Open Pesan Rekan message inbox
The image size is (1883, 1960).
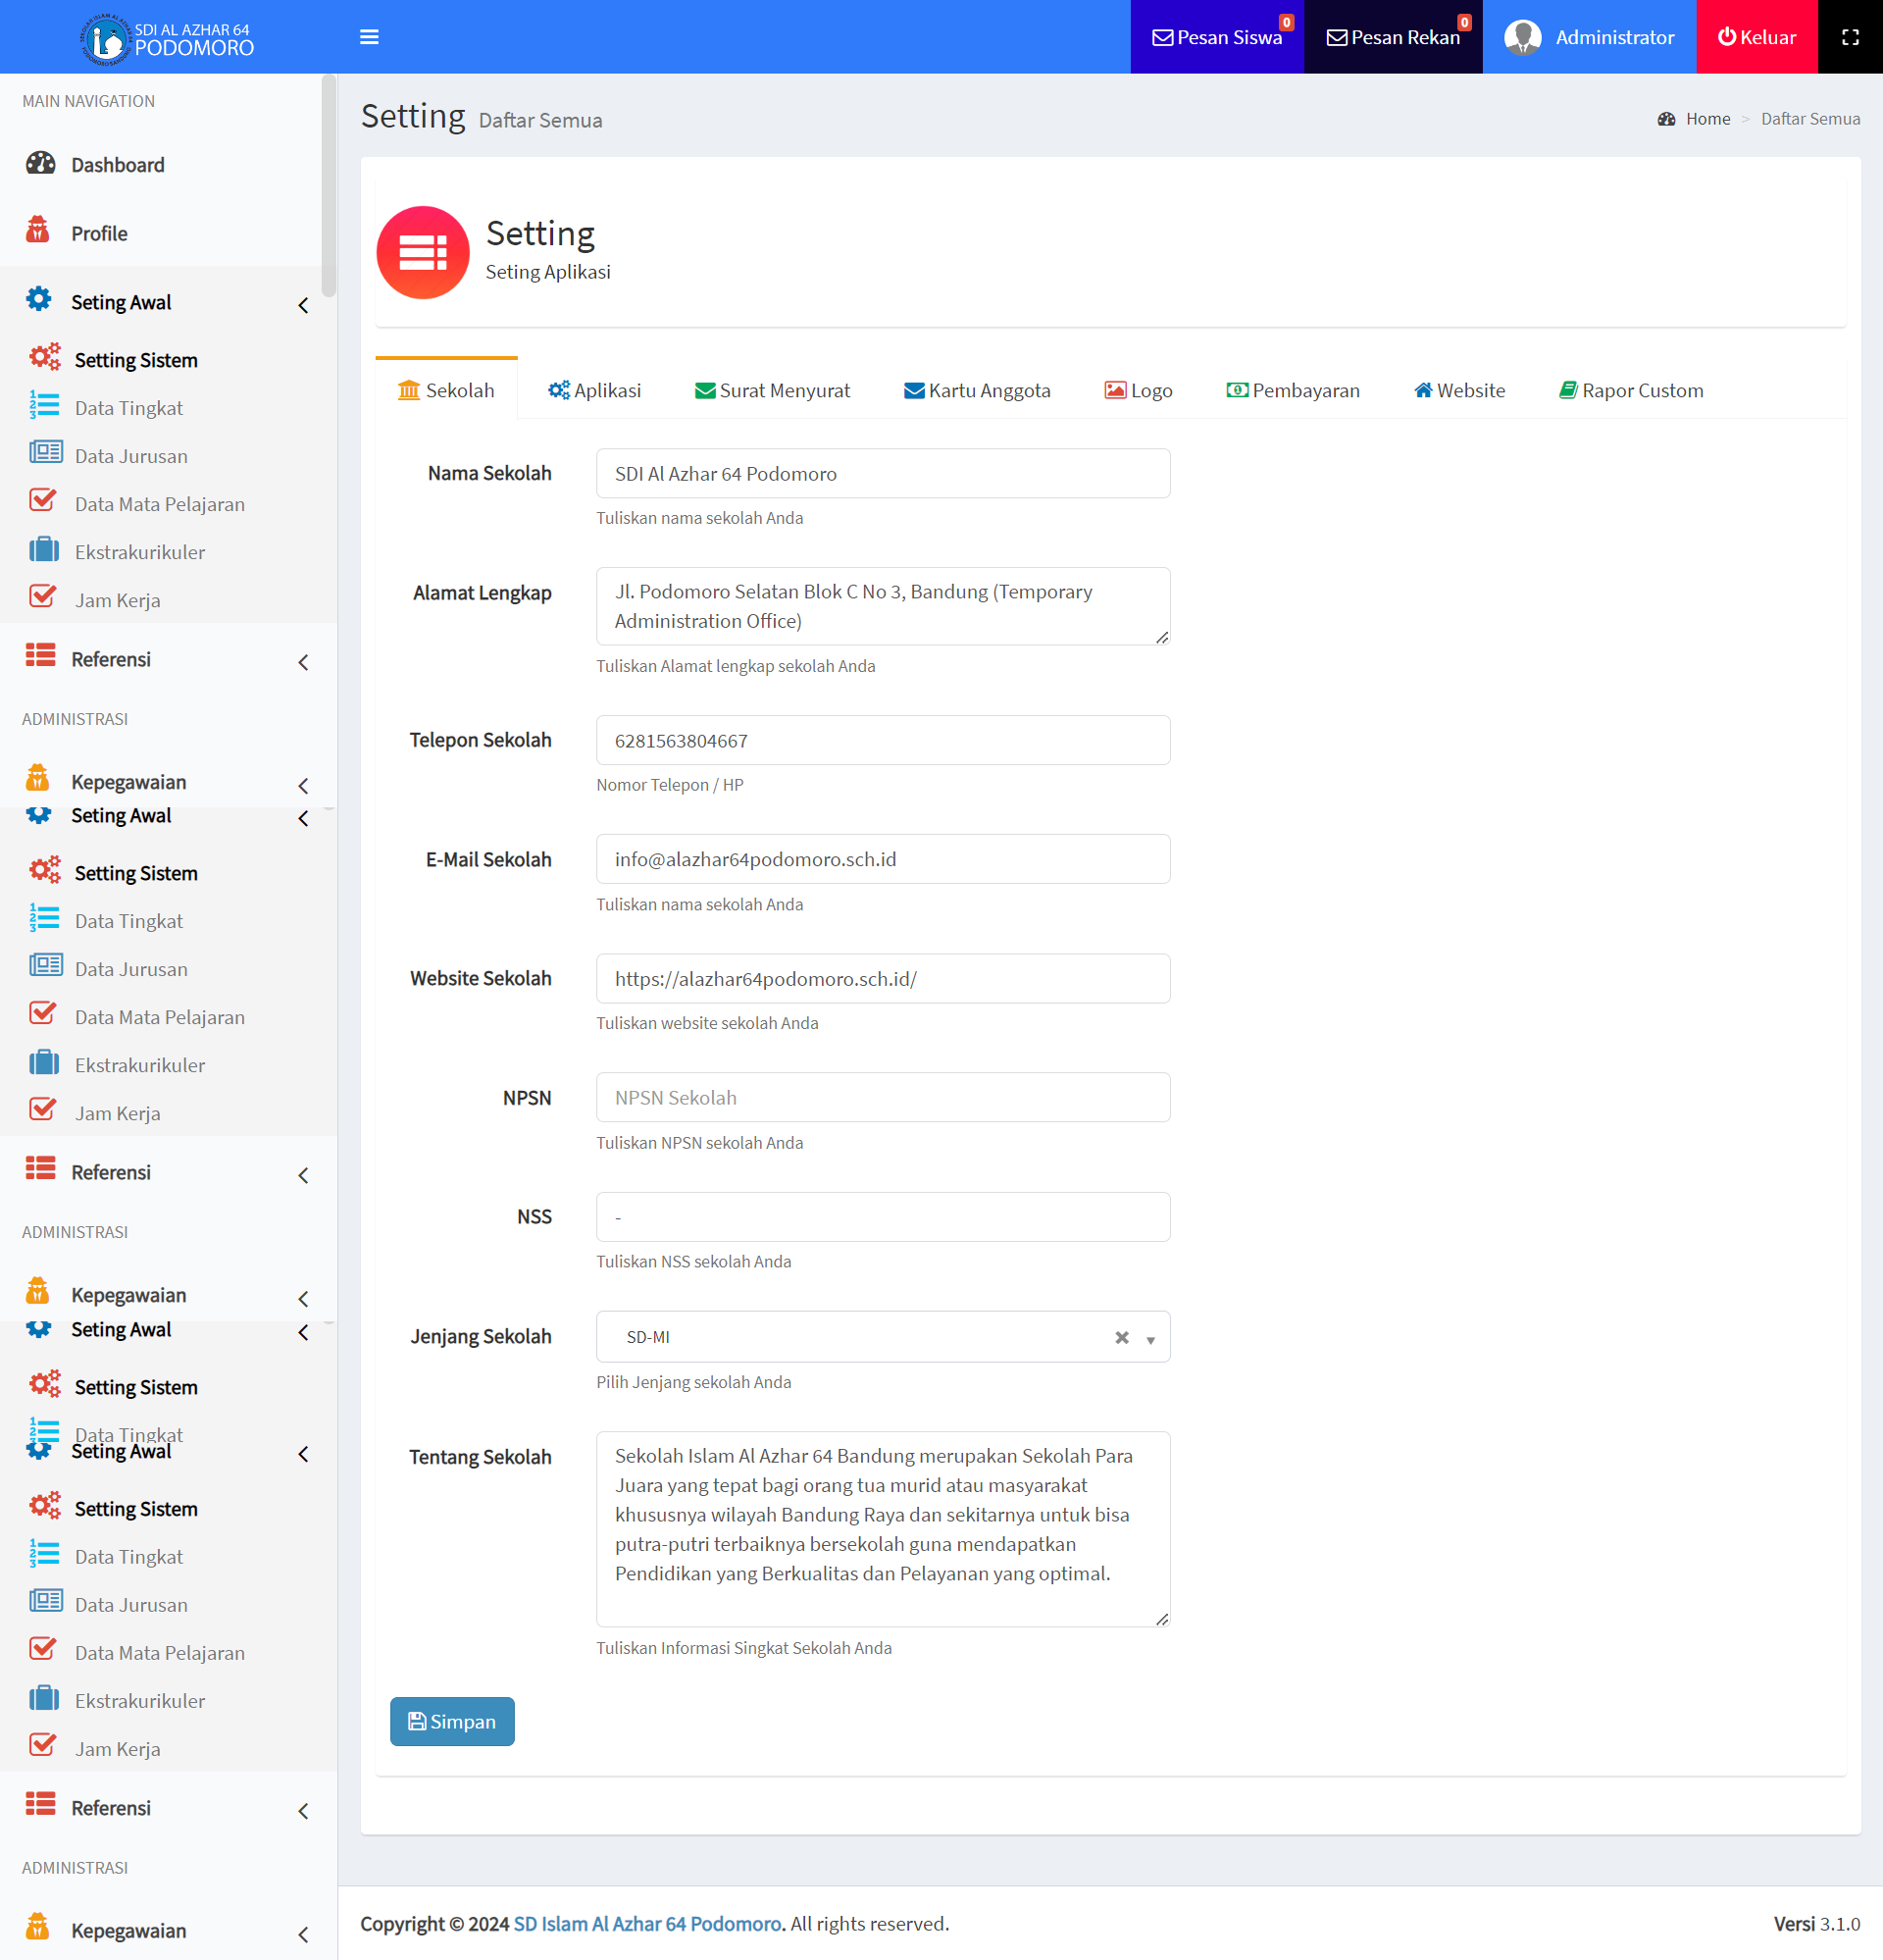[x=1392, y=37]
